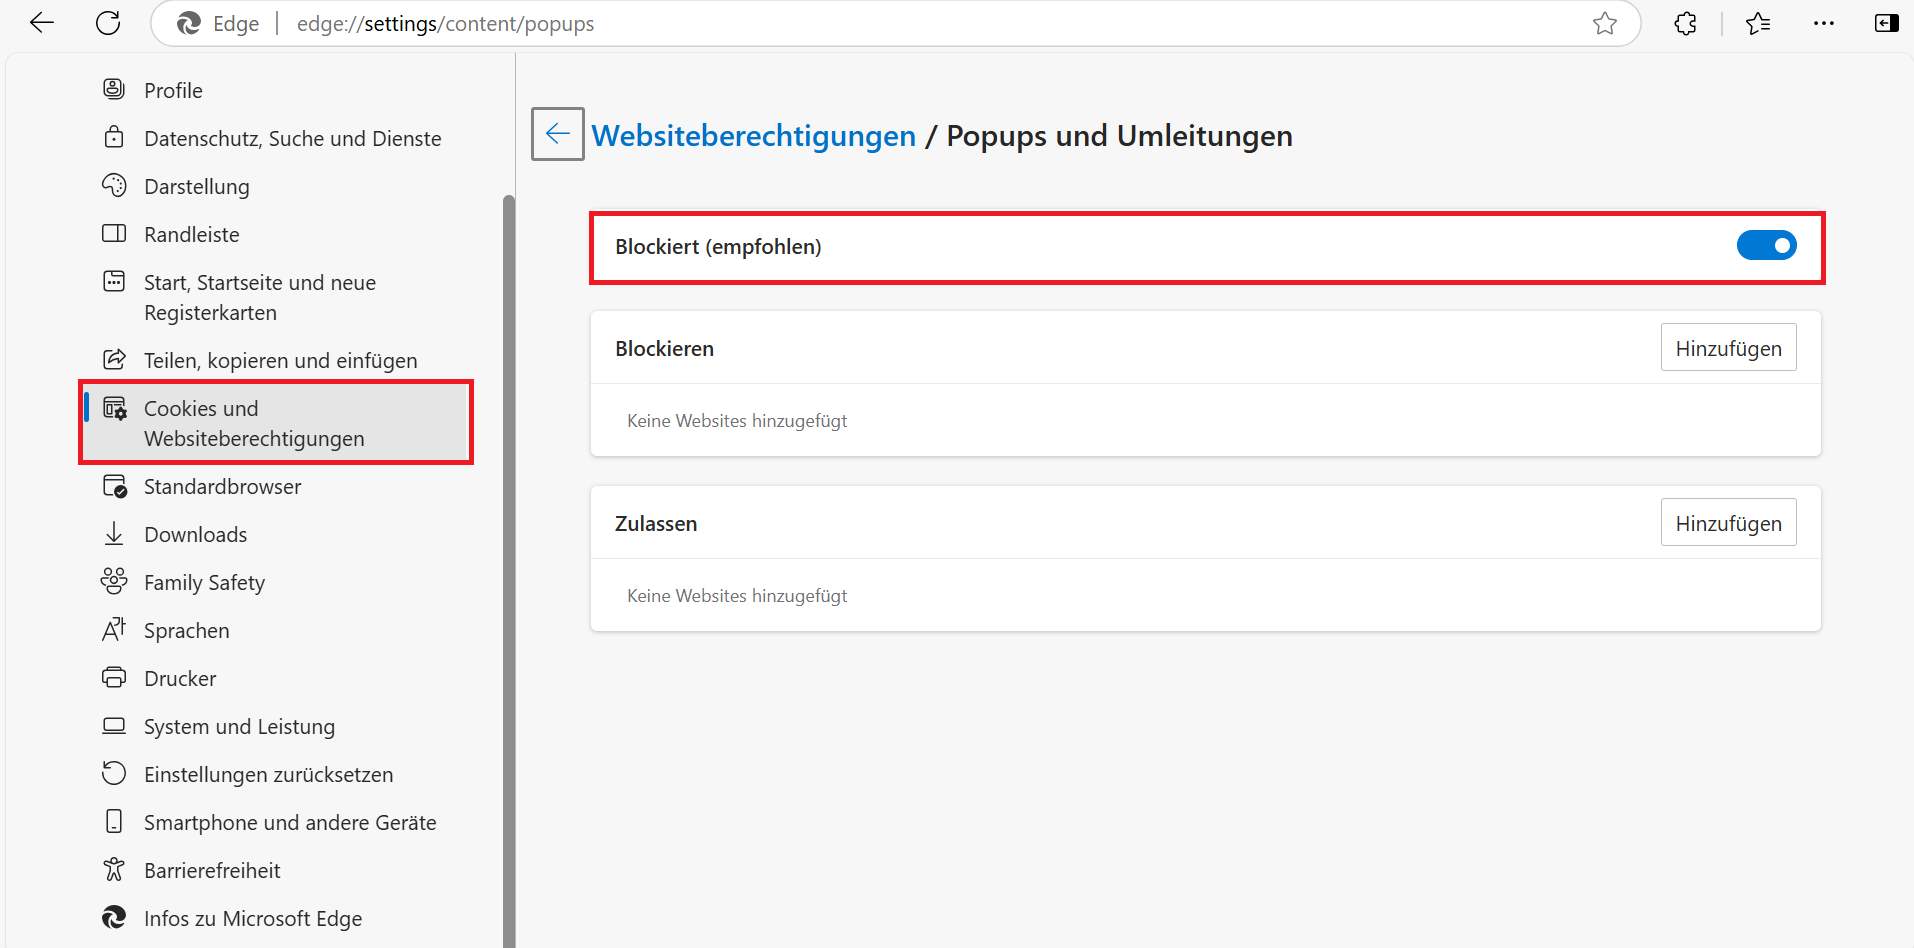This screenshot has height=948, width=1914.
Task: Go back using the arrow beside Websiteberechtigungen
Action: click(x=558, y=134)
